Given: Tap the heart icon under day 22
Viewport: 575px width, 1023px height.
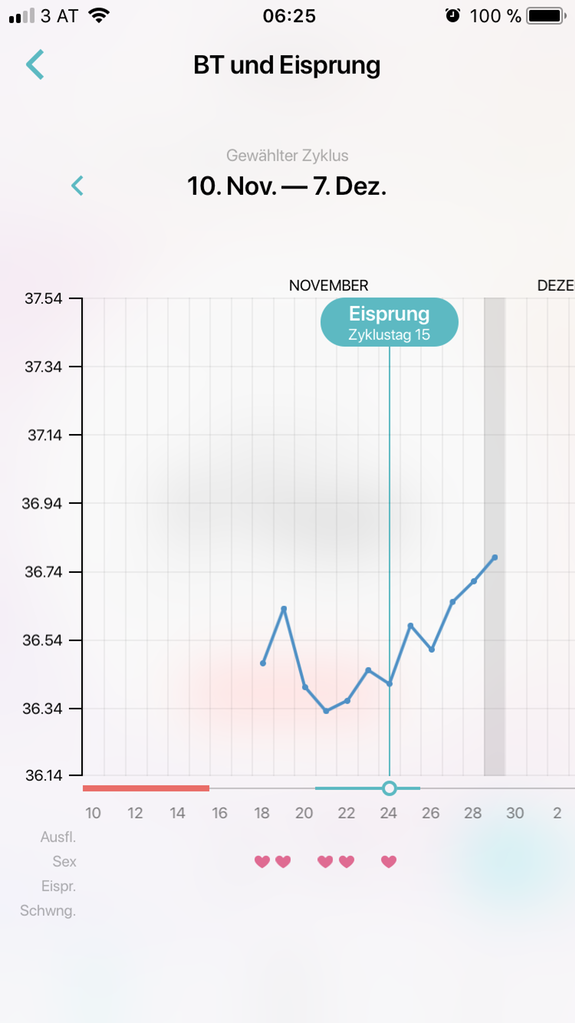Looking at the screenshot, I should (x=347, y=862).
